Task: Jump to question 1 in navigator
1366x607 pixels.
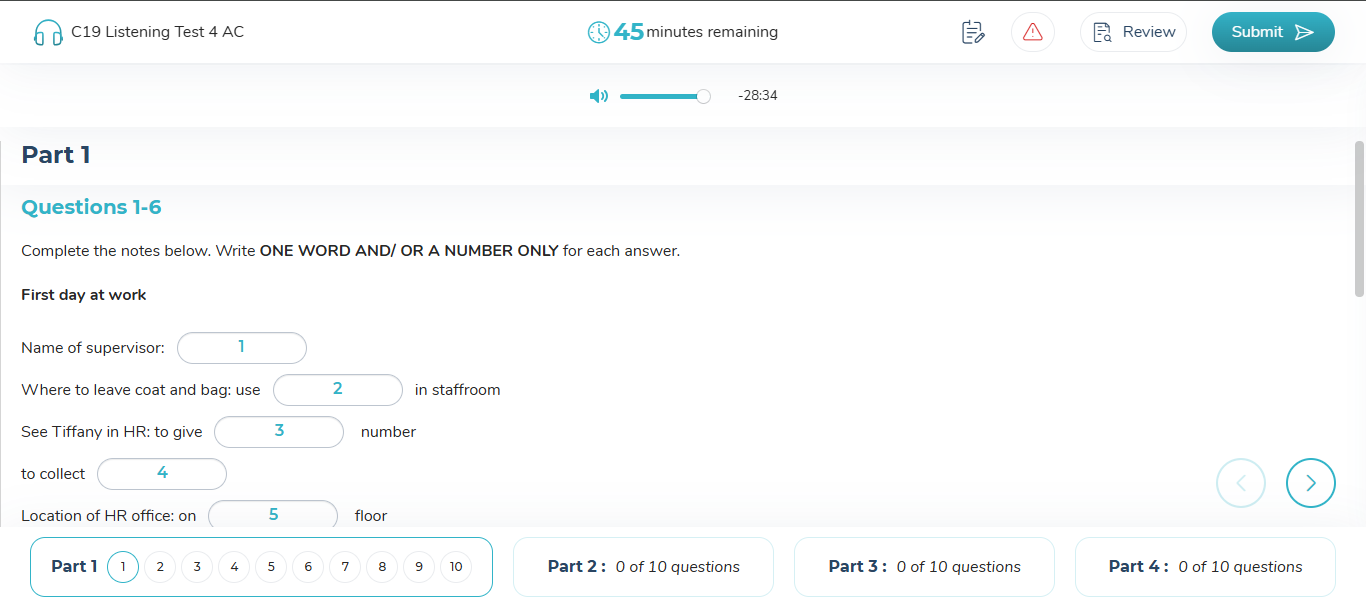Action: 123,567
